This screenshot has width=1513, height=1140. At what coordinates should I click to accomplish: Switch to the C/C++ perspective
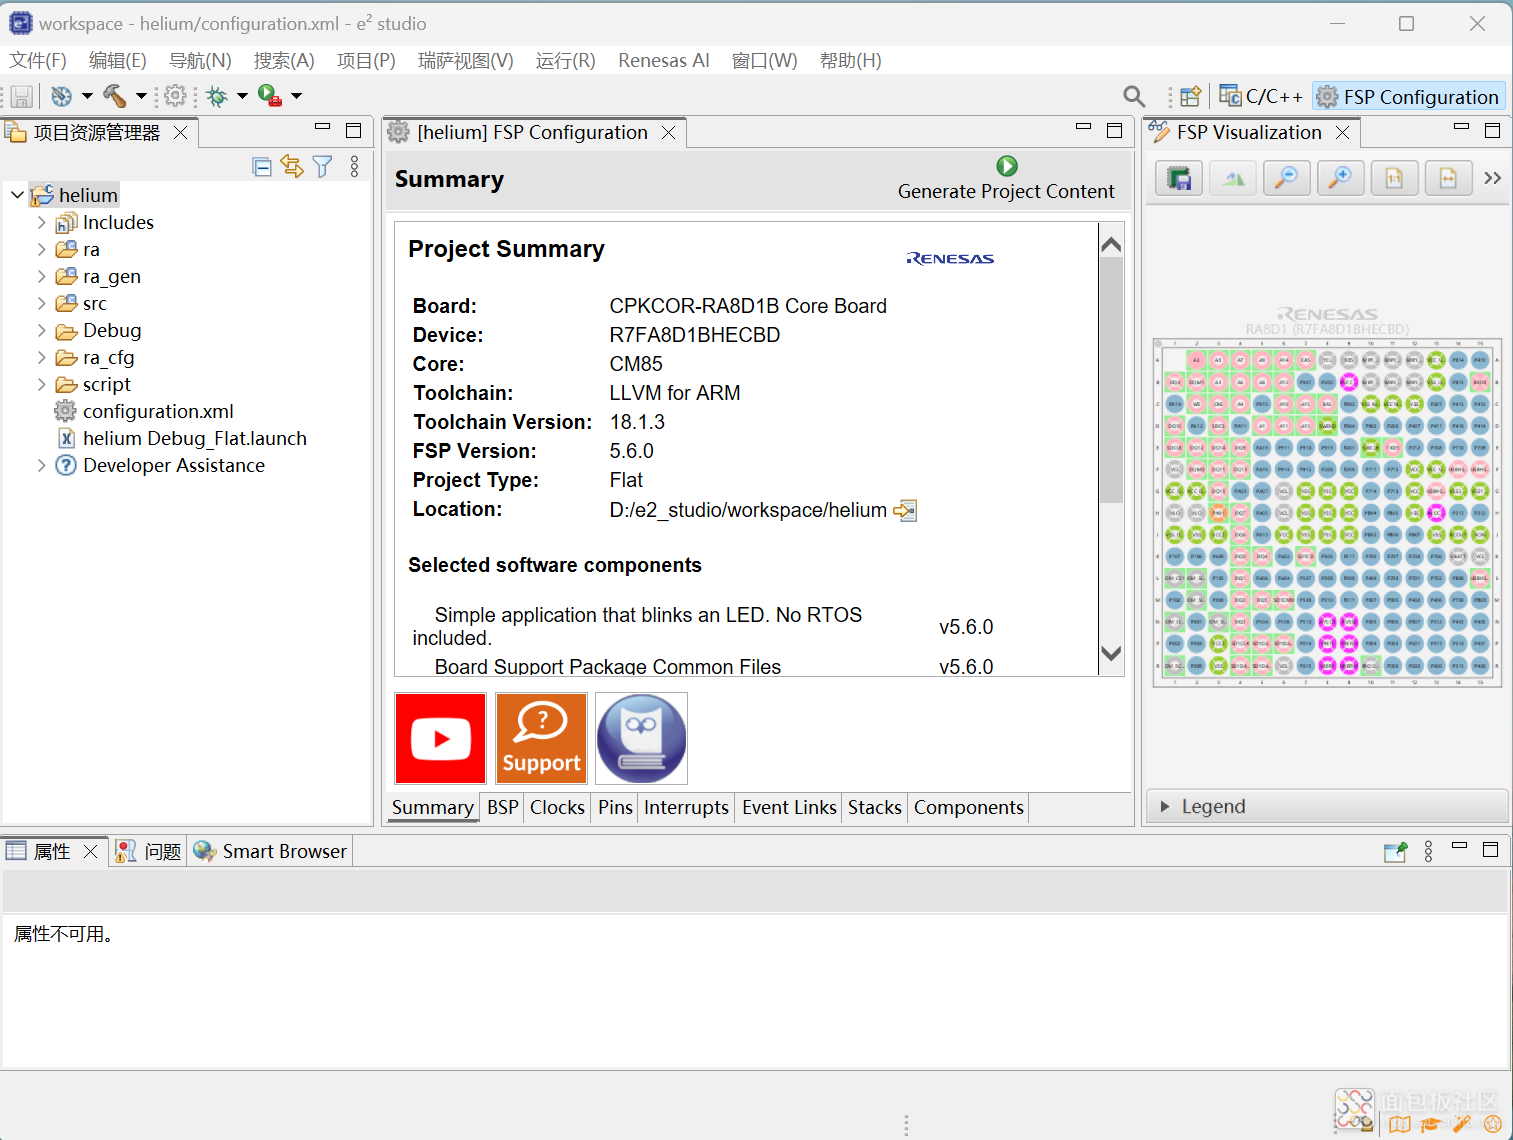tap(1261, 96)
